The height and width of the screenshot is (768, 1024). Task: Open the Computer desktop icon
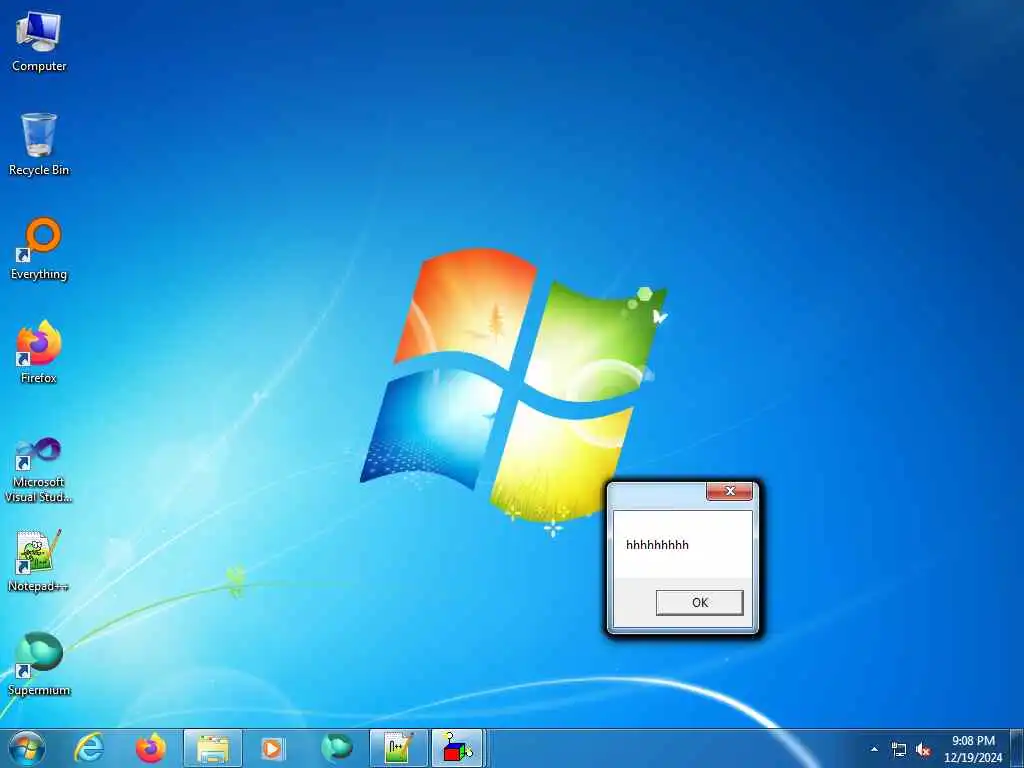(39, 41)
